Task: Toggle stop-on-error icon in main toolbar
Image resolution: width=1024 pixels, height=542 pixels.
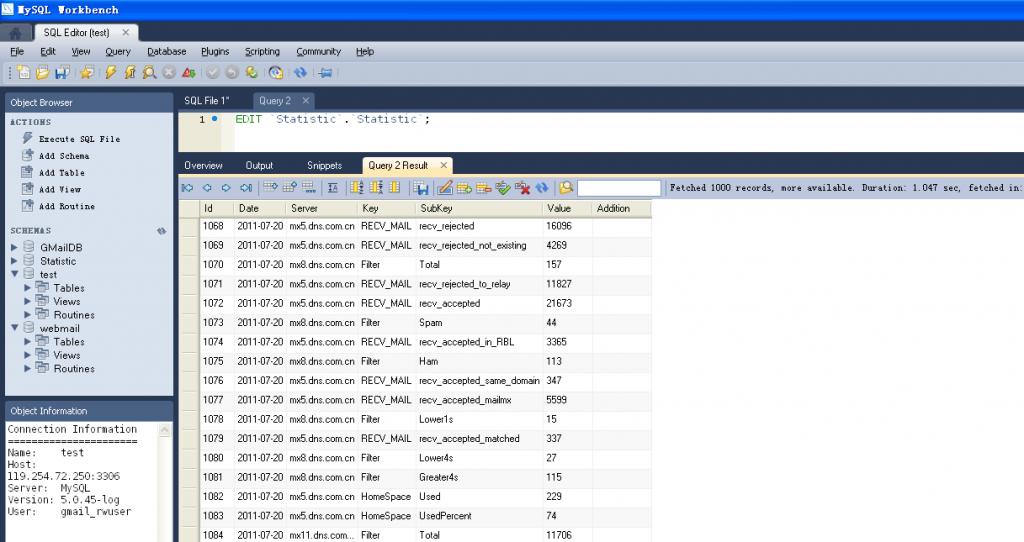Action: pyautogui.click(x=189, y=72)
